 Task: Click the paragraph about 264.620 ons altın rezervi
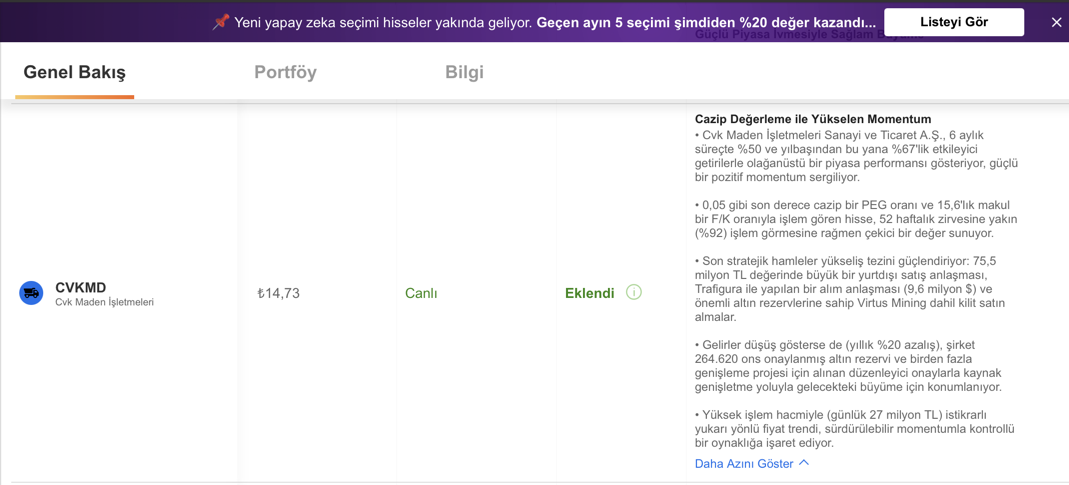pyautogui.click(x=856, y=366)
